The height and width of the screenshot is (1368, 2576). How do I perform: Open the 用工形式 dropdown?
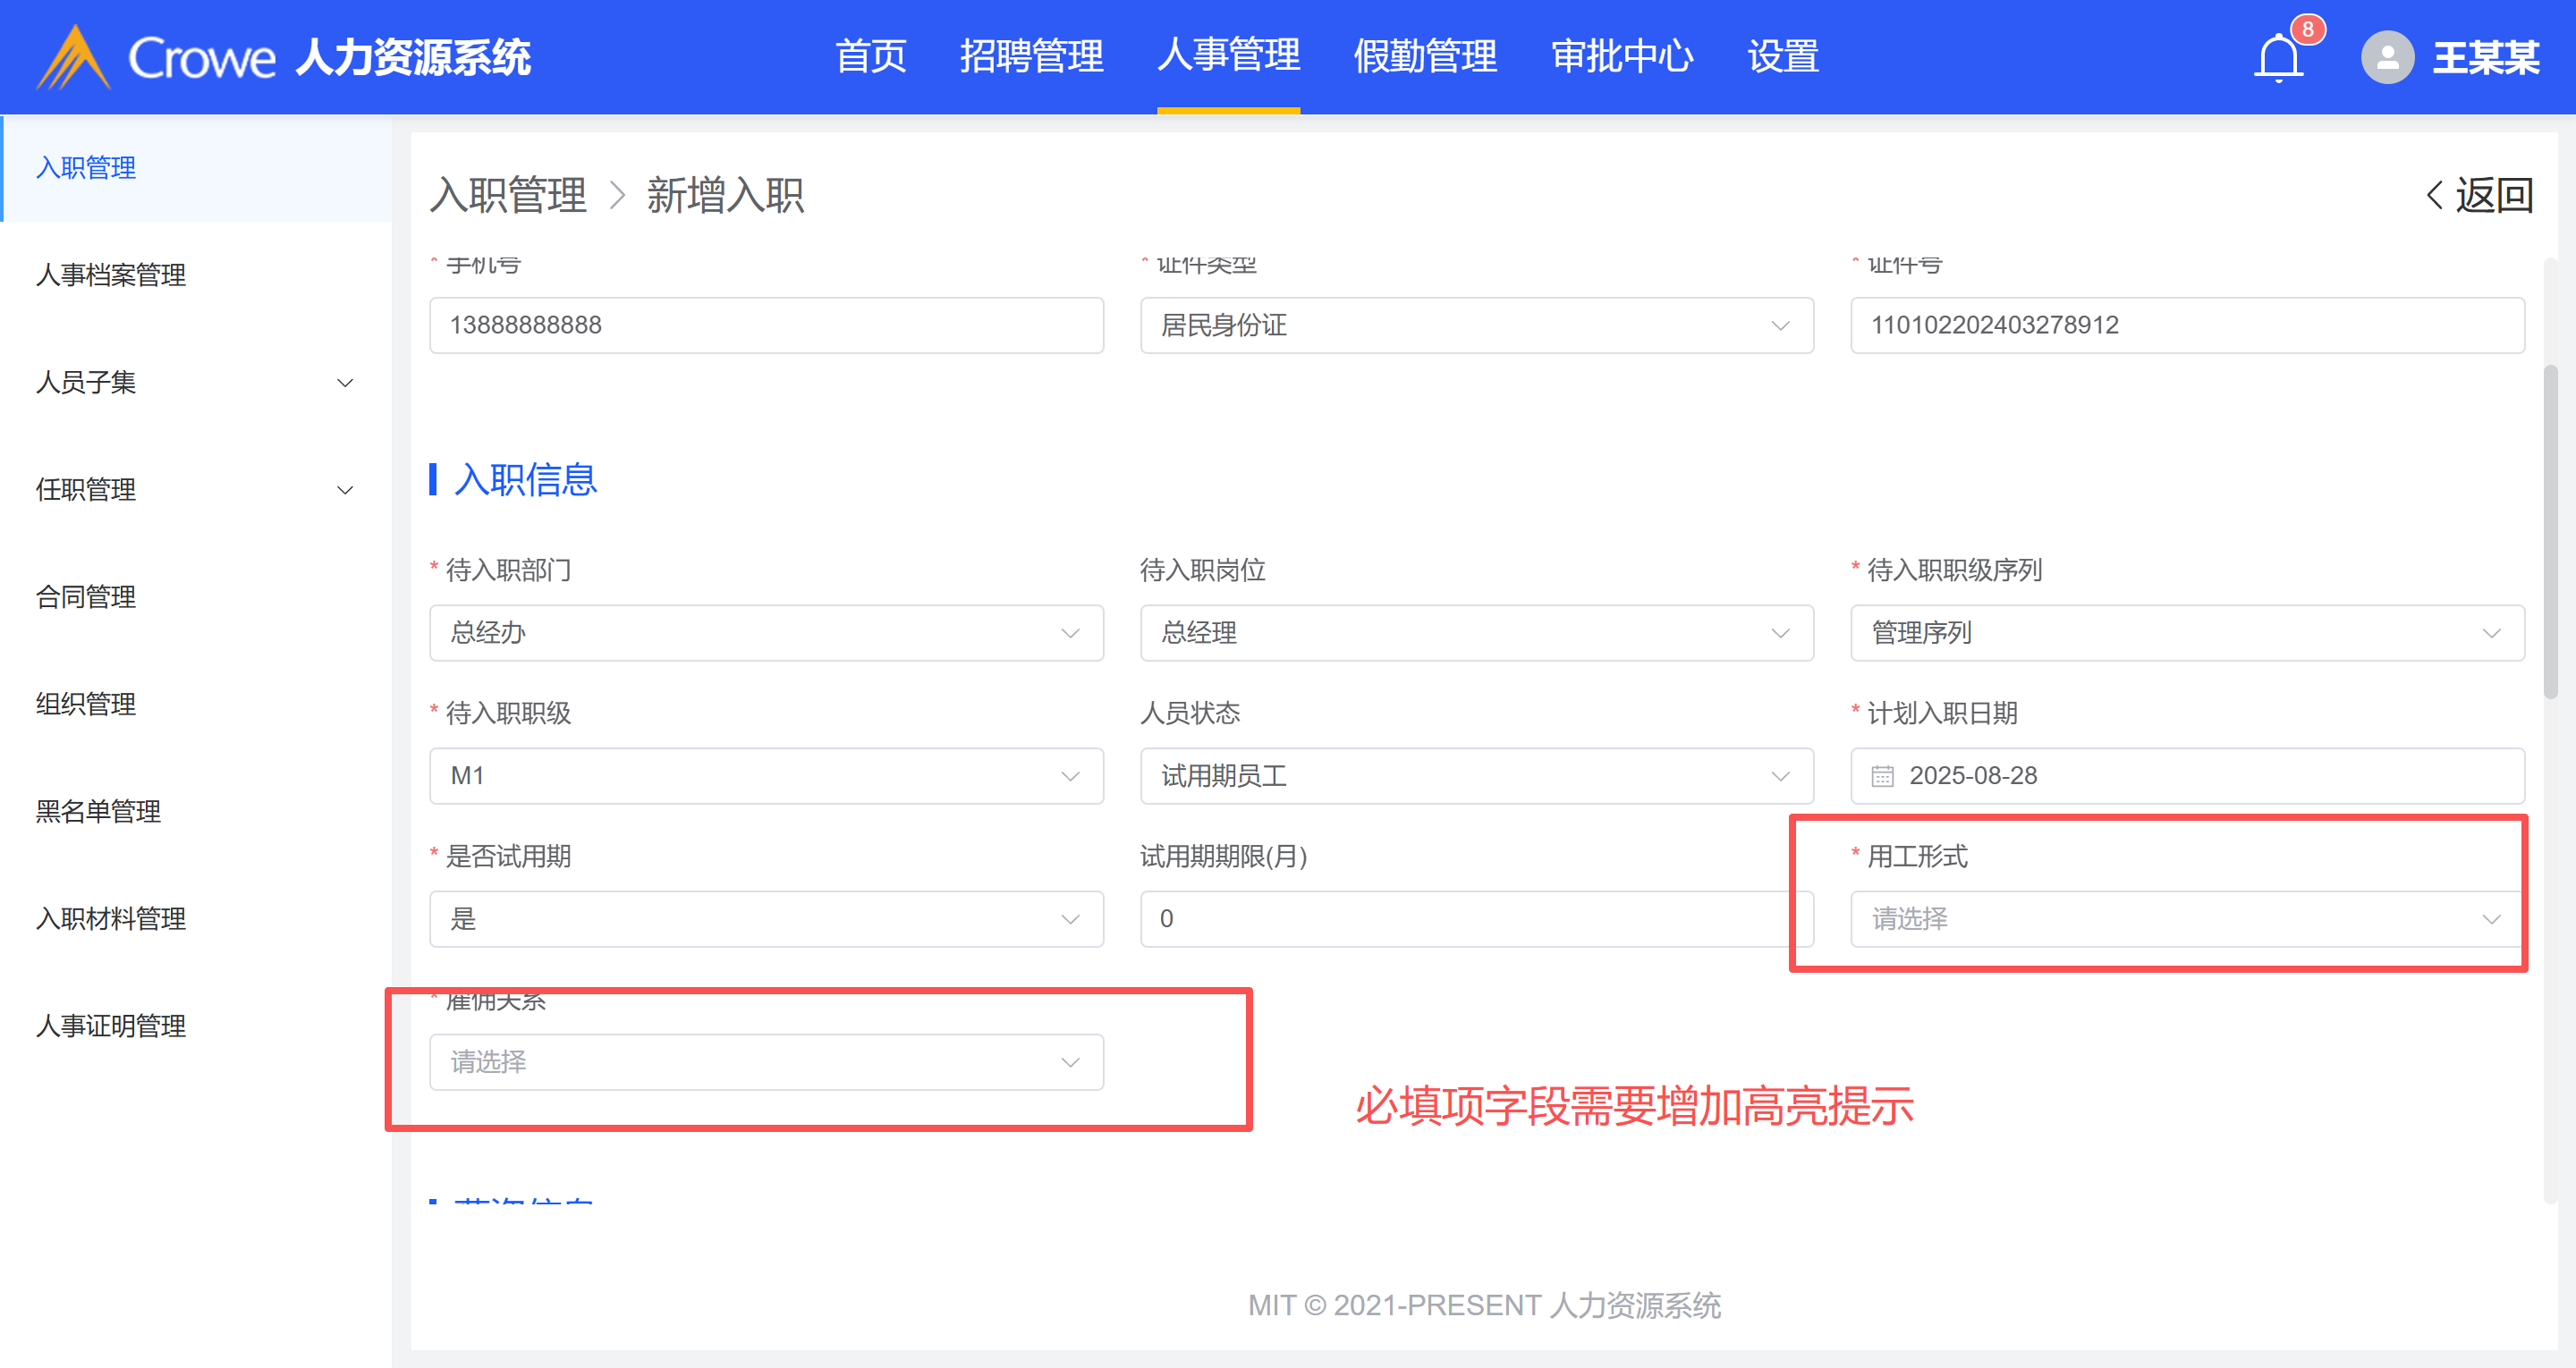point(2186,919)
